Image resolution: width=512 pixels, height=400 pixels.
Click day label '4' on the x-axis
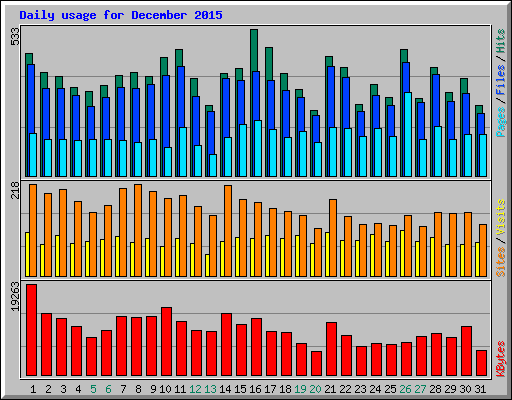pyautogui.click(x=78, y=389)
